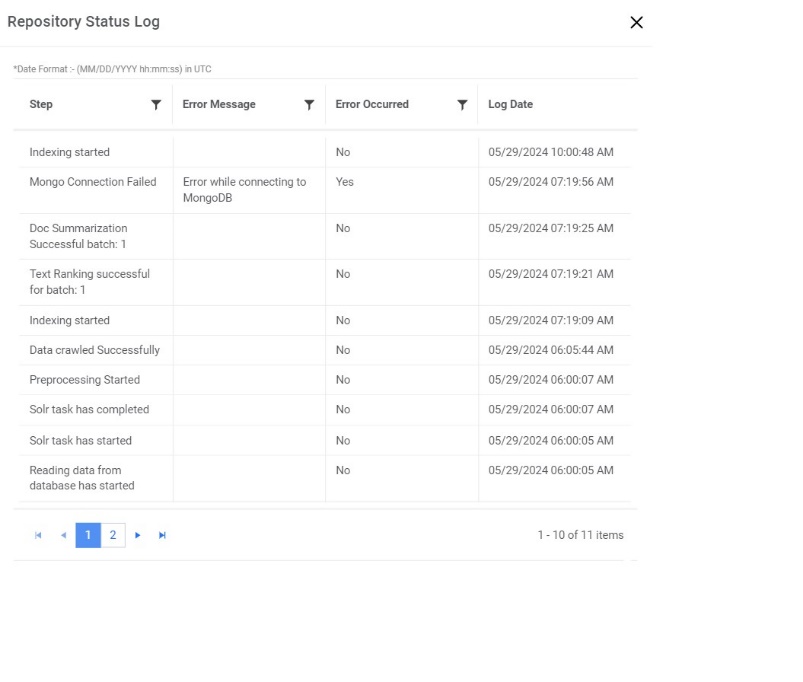
Task: Go to previous page of log
Action: coord(63,535)
